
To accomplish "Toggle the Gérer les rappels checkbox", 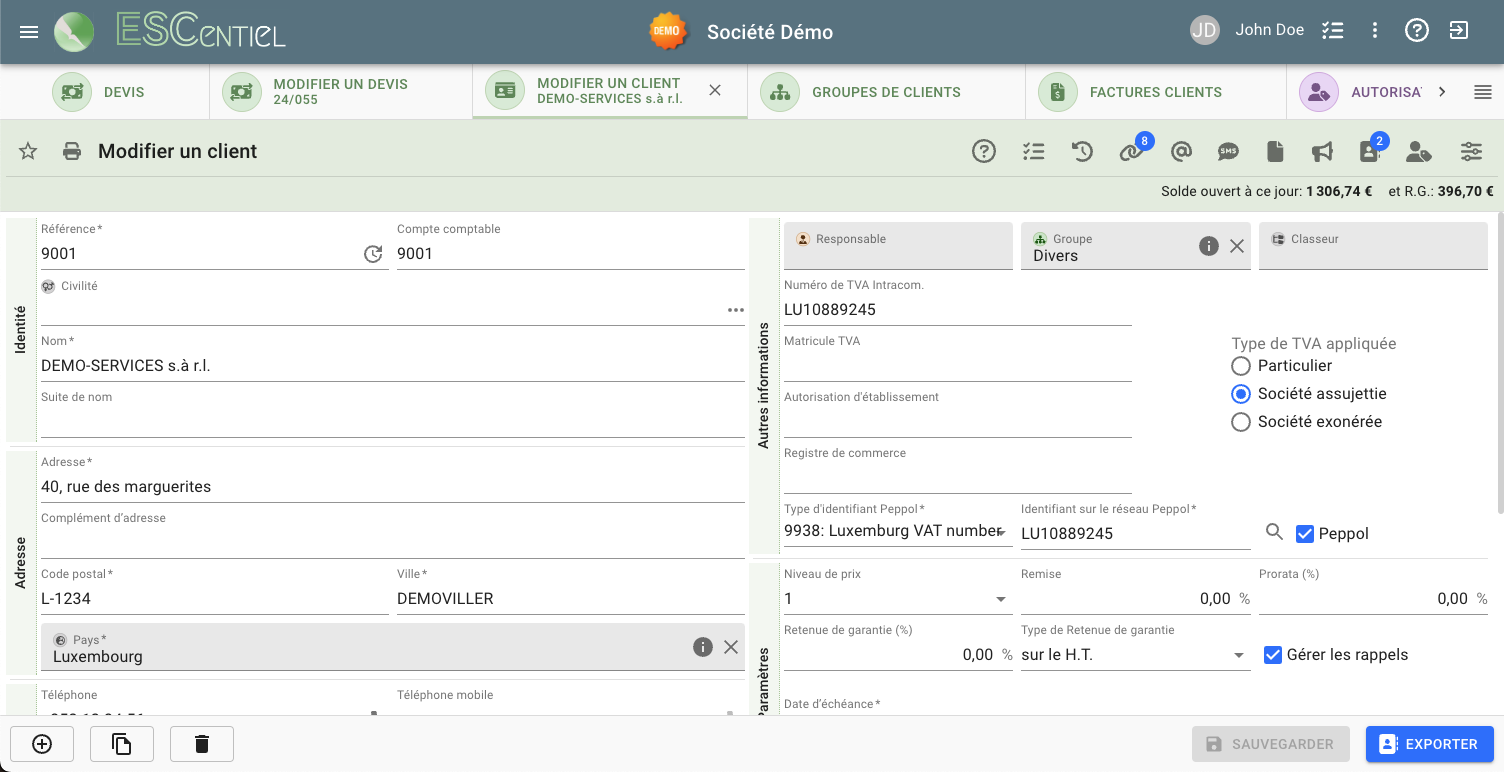I will (x=1273, y=655).
